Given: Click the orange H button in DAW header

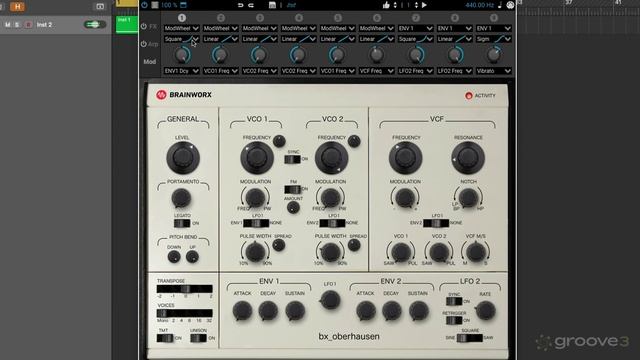Looking at the screenshot, I should 17,6.
